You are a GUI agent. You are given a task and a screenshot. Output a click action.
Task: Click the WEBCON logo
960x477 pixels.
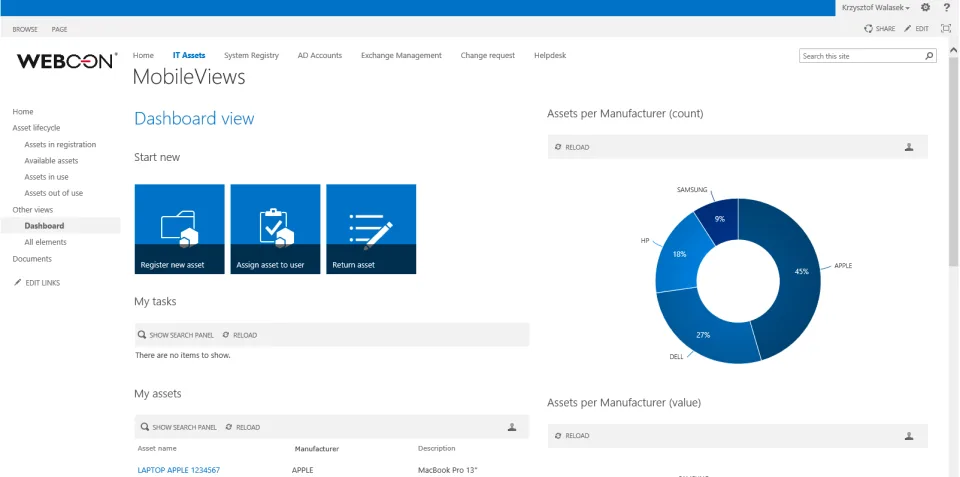pyautogui.click(x=67, y=61)
